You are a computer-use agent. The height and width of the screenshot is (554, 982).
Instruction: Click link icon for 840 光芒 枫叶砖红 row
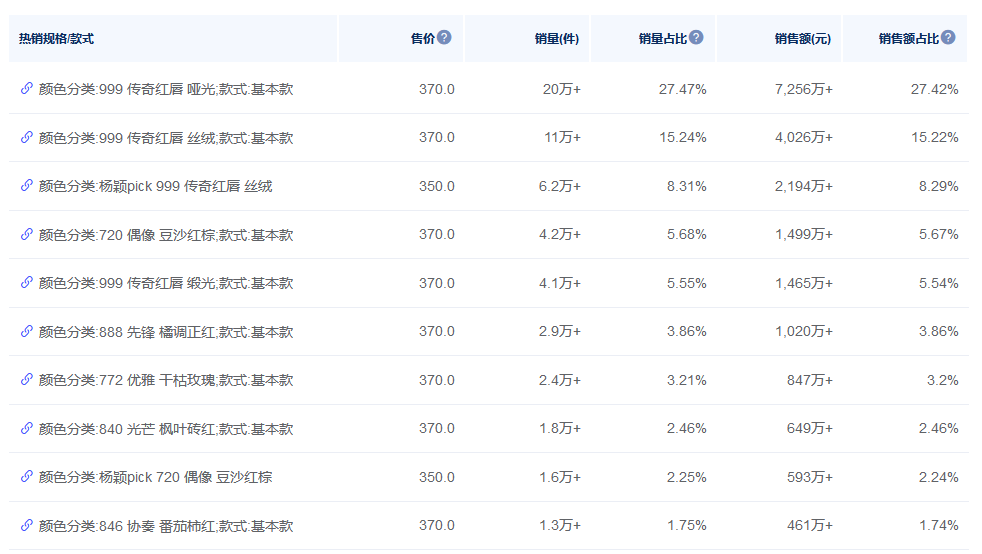tap(26, 428)
